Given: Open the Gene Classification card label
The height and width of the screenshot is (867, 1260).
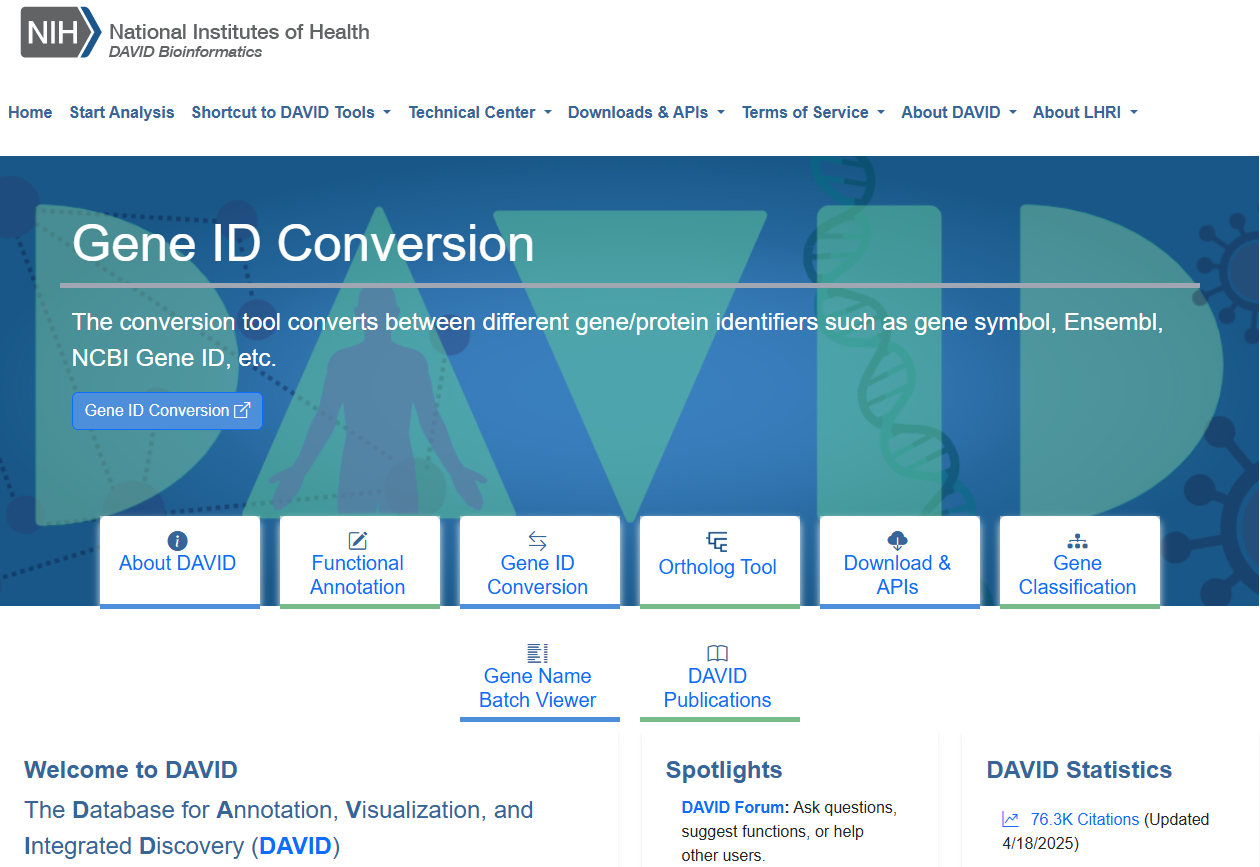Looking at the screenshot, I should point(1078,575).
